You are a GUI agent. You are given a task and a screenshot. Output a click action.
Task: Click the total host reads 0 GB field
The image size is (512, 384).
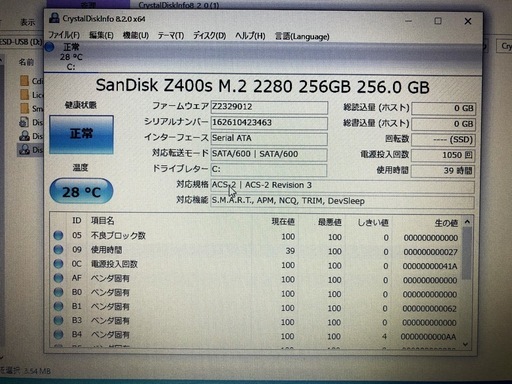pos(444,108)
